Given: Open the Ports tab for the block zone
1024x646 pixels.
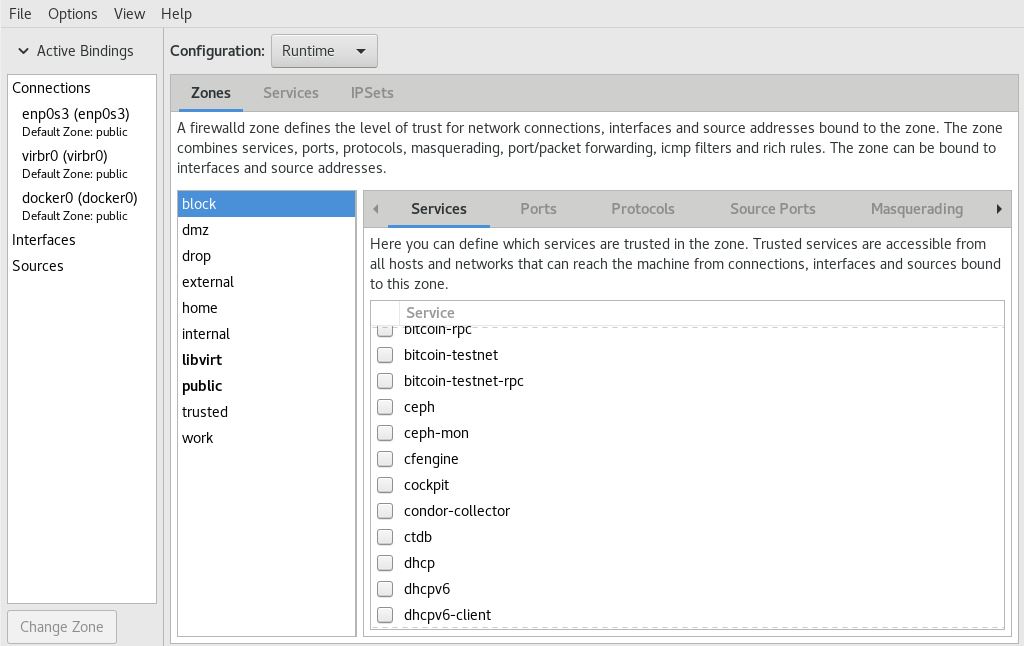Looking at the screenshot, I should point(538,209).
